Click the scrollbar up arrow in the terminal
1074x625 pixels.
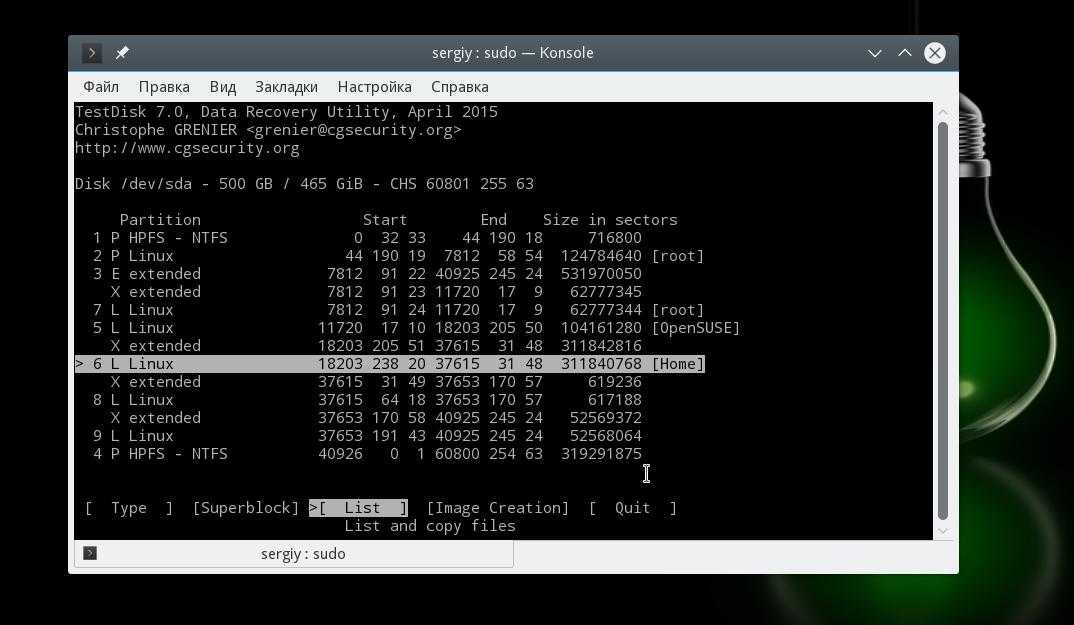(x=942, y=110)
